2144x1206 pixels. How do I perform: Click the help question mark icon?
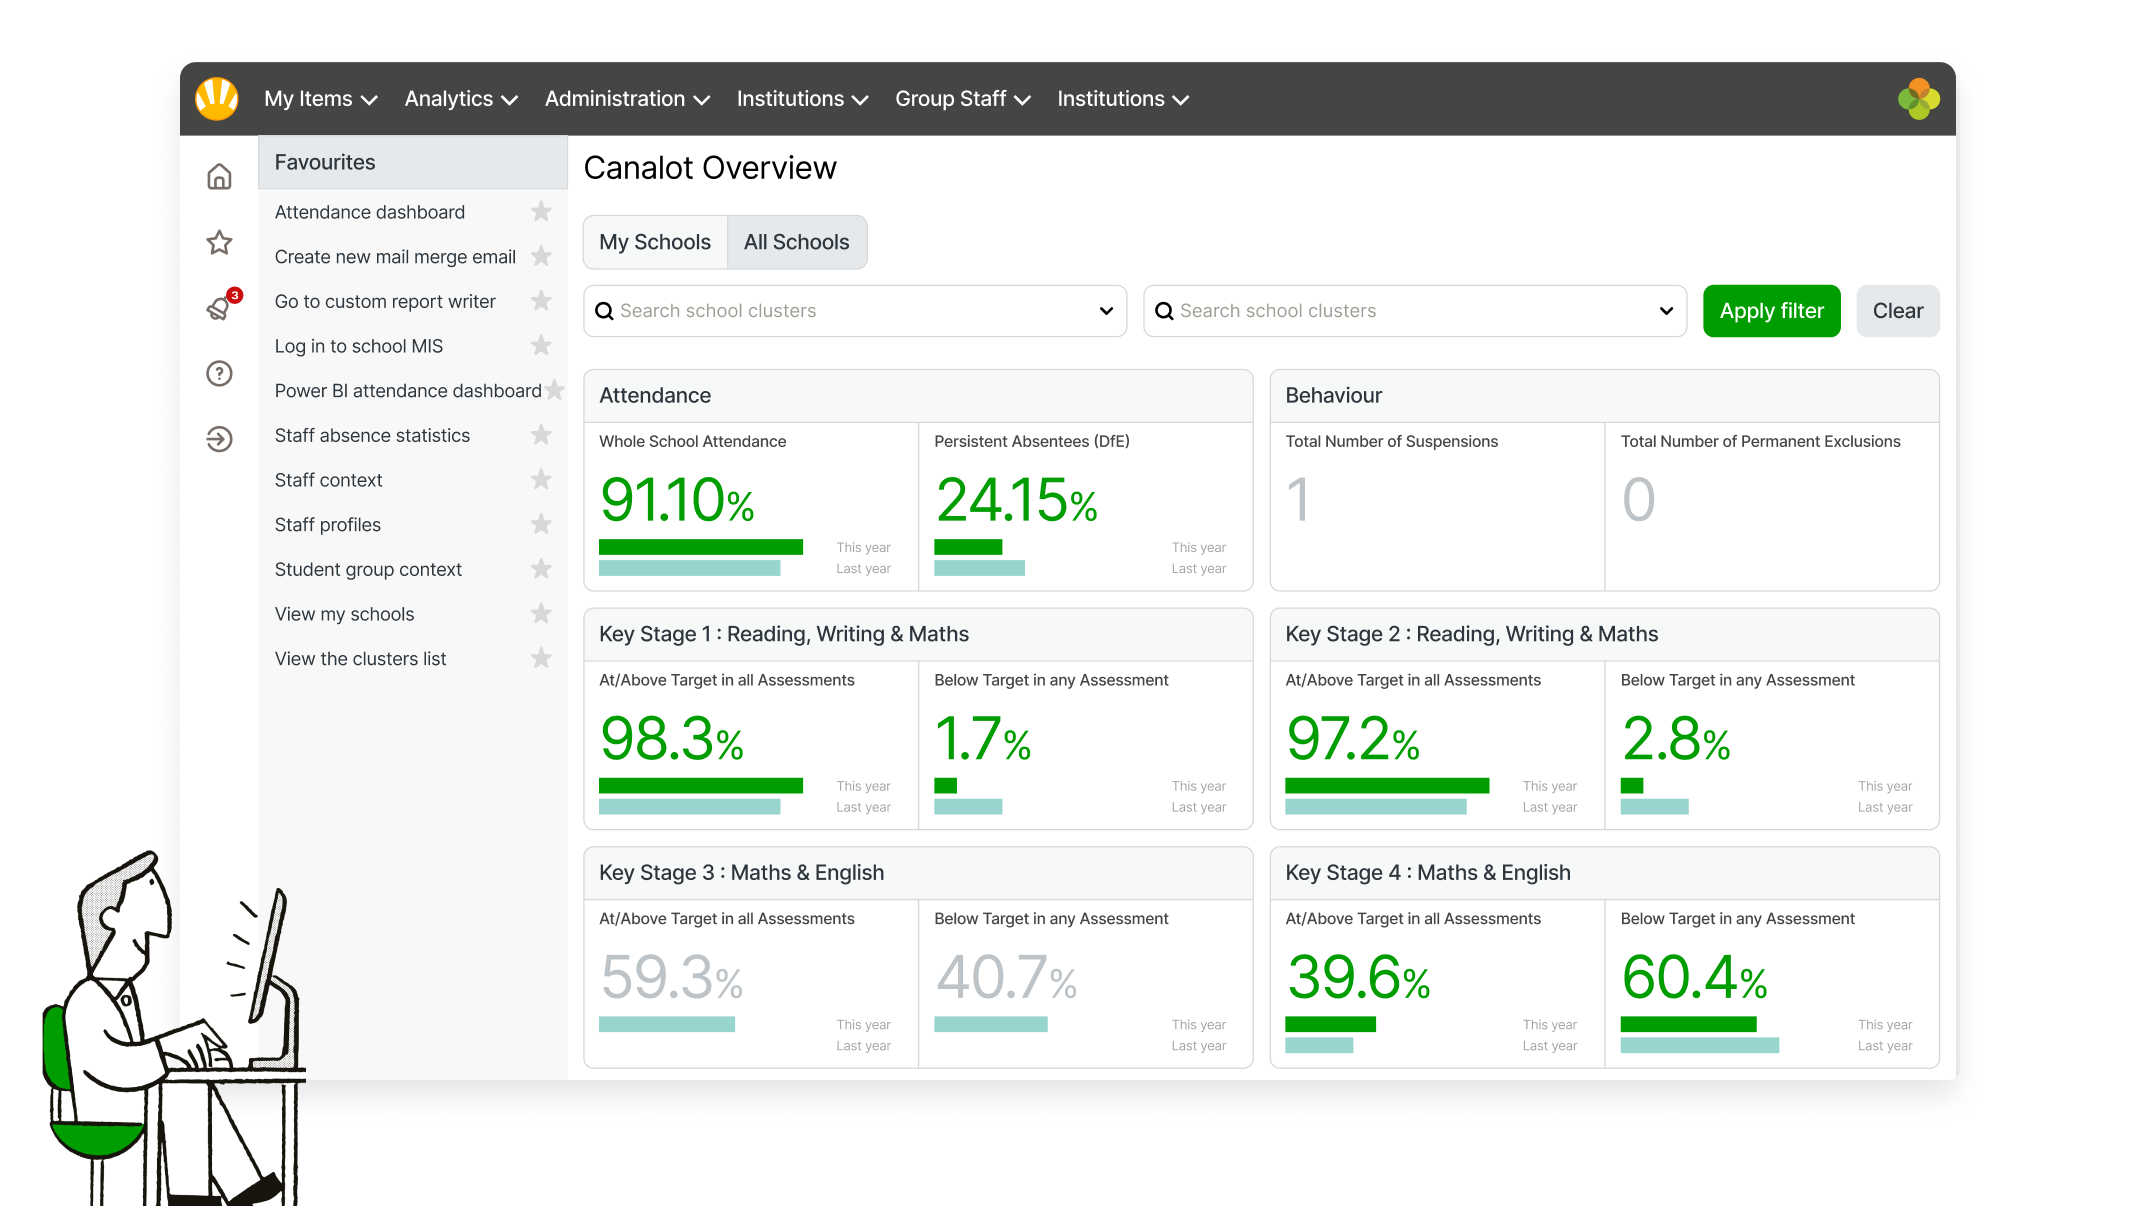pos(219,374)
